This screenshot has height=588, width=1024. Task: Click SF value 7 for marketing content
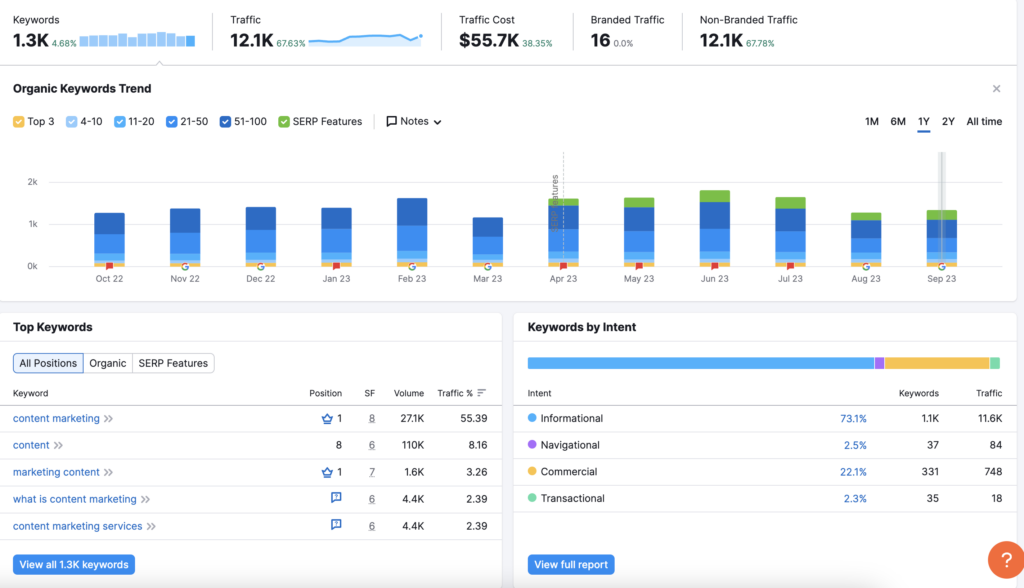click(372, 472)
